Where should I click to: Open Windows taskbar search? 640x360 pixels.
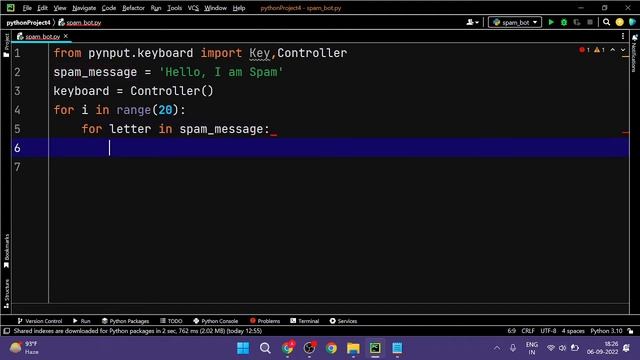pos(265,348)
